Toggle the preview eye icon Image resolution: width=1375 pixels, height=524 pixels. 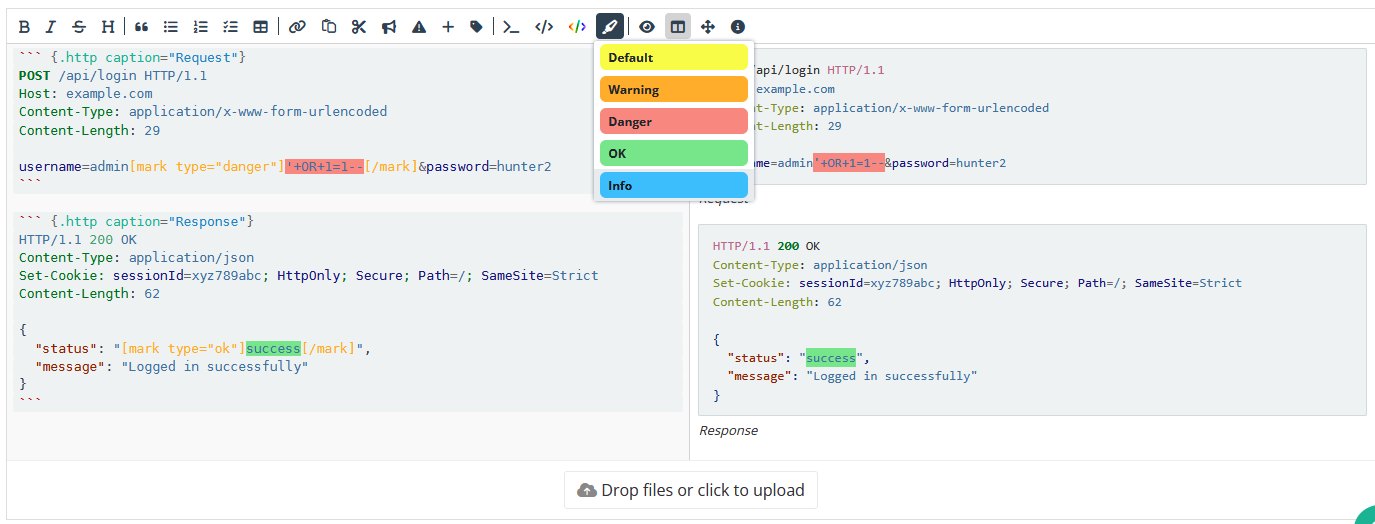(647, 27)
